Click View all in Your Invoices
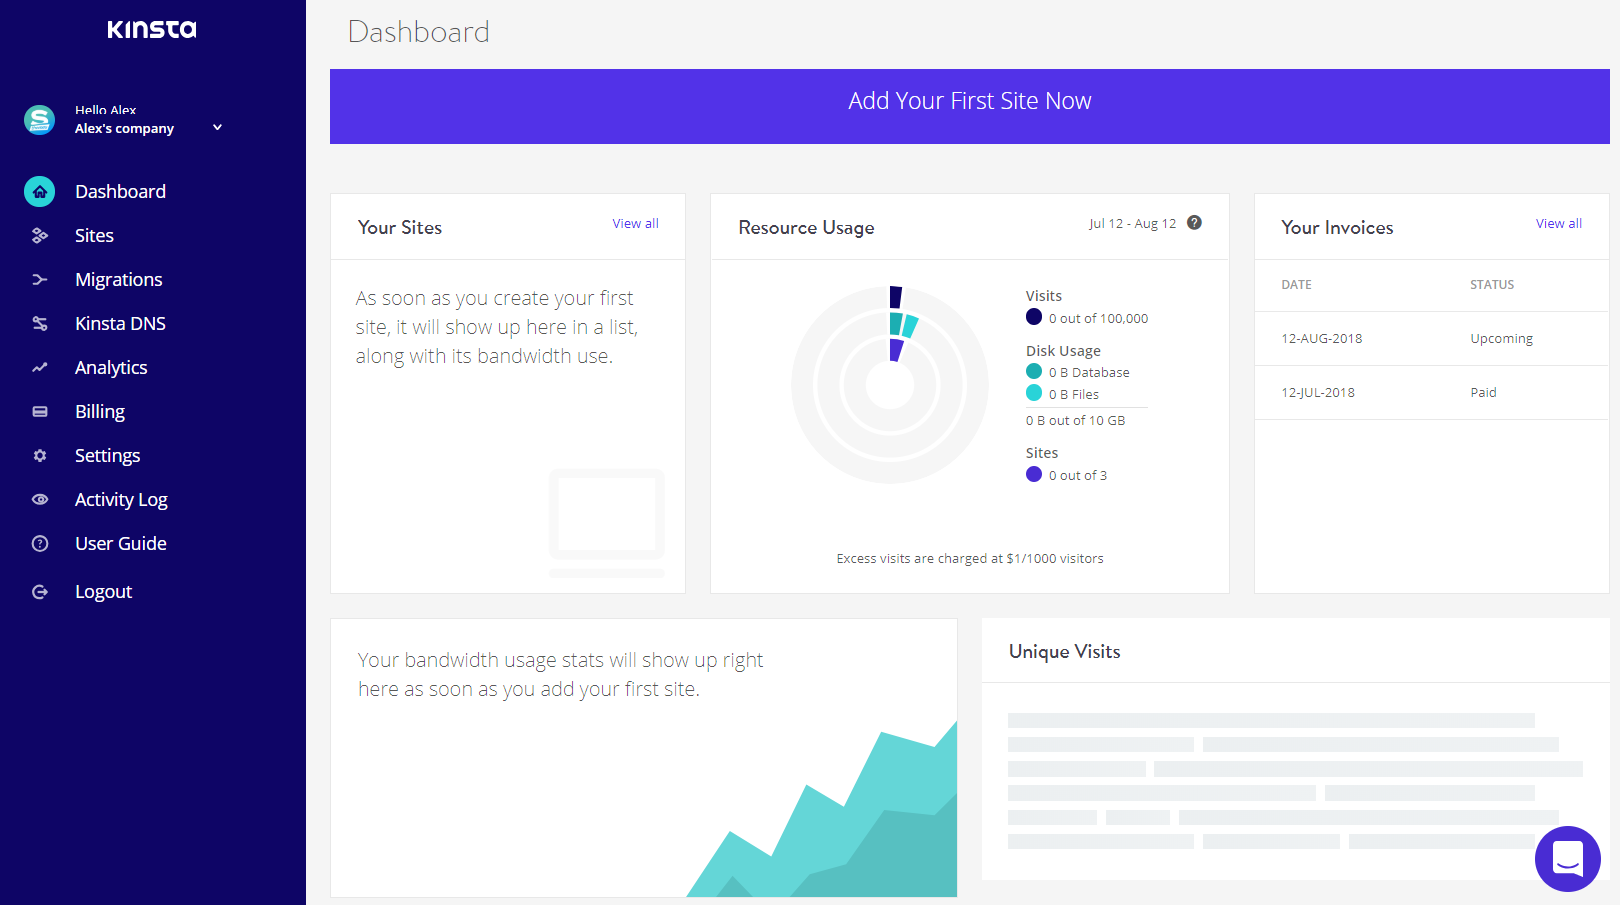The image size is (1620, 905). point(1558,224)
